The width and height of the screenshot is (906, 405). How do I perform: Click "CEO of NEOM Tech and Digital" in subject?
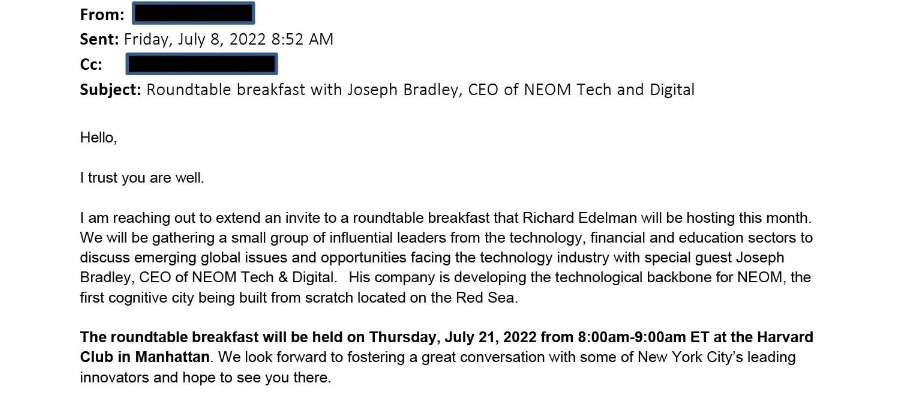coord(578,90)
